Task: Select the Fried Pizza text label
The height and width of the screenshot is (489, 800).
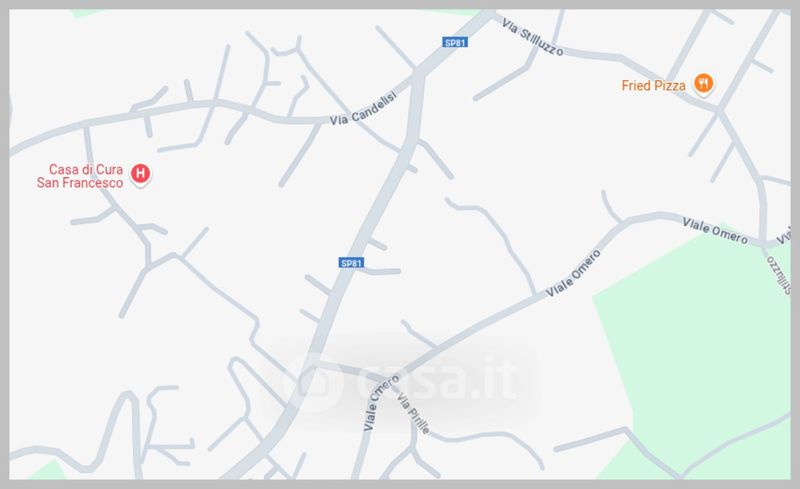Action: [653, 86]
